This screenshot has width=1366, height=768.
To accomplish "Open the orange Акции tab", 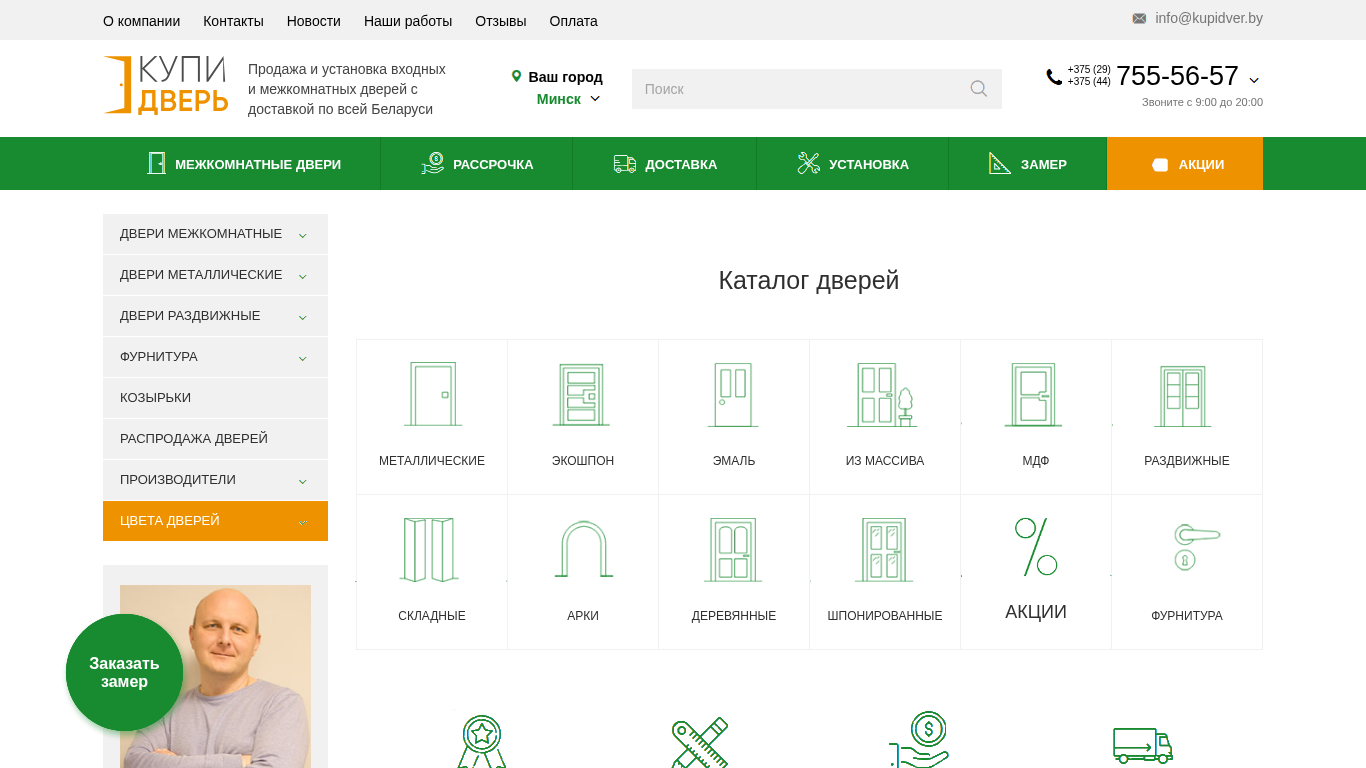I will click(x=1185, y=164).
